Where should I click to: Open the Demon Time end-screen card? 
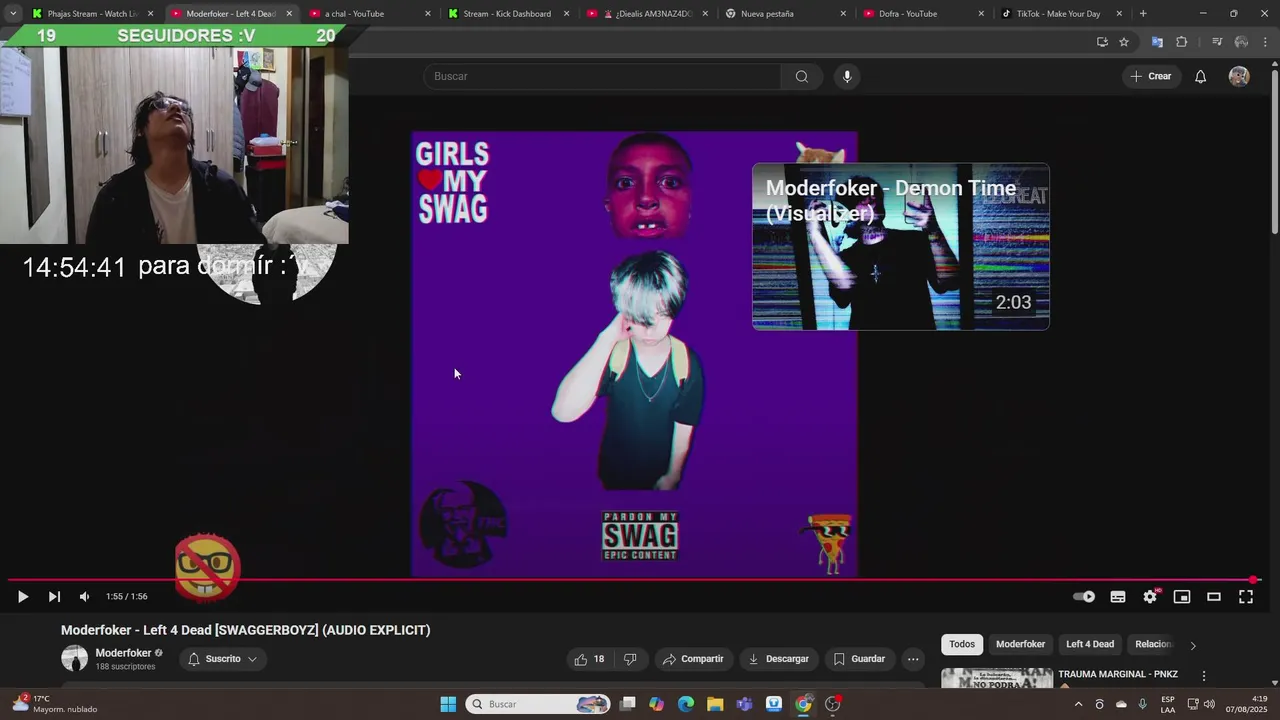901,246
